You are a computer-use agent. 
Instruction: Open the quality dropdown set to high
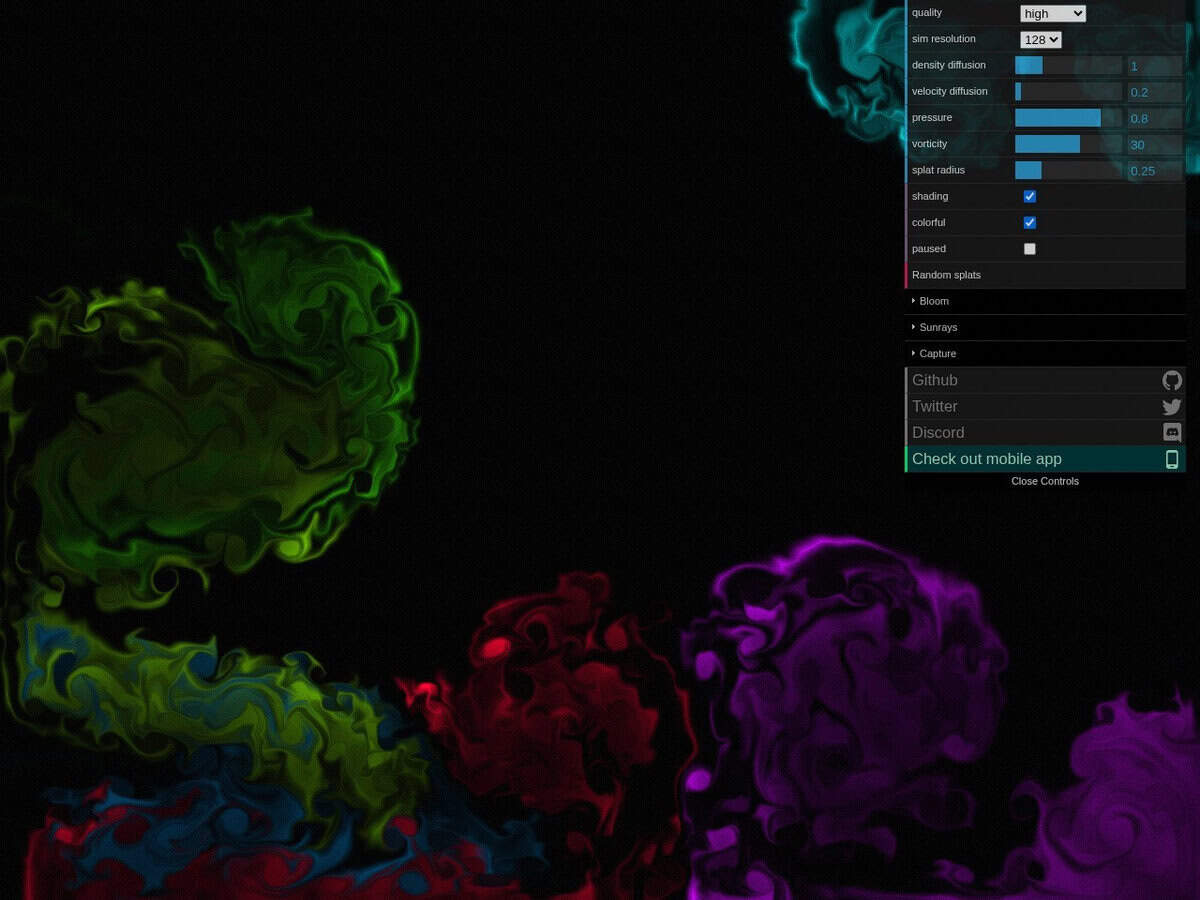(x=1052, y=13)
